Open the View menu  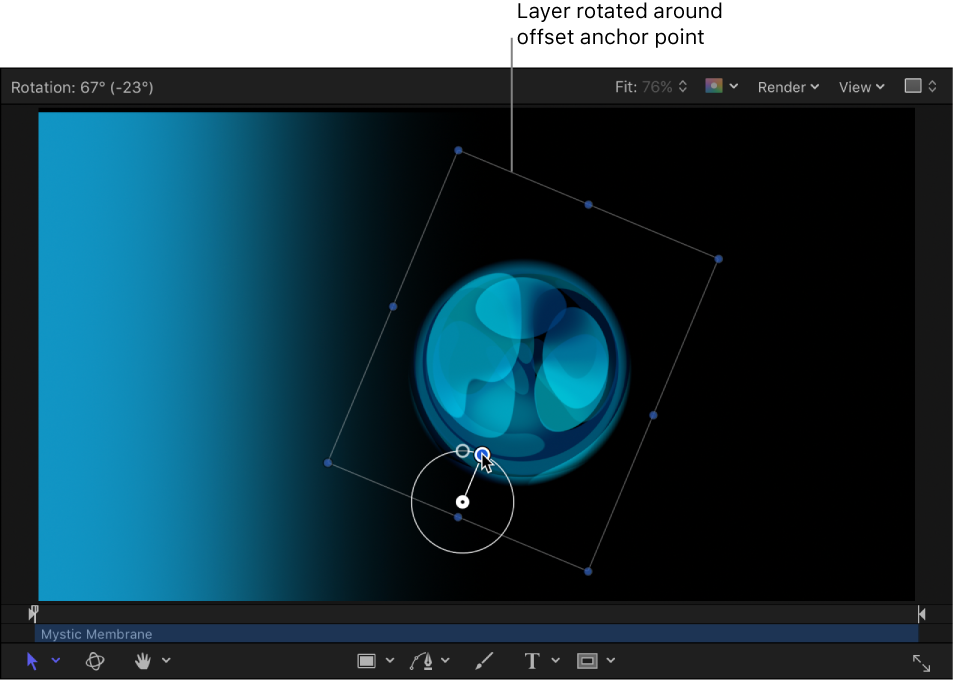tap(860, 87)
